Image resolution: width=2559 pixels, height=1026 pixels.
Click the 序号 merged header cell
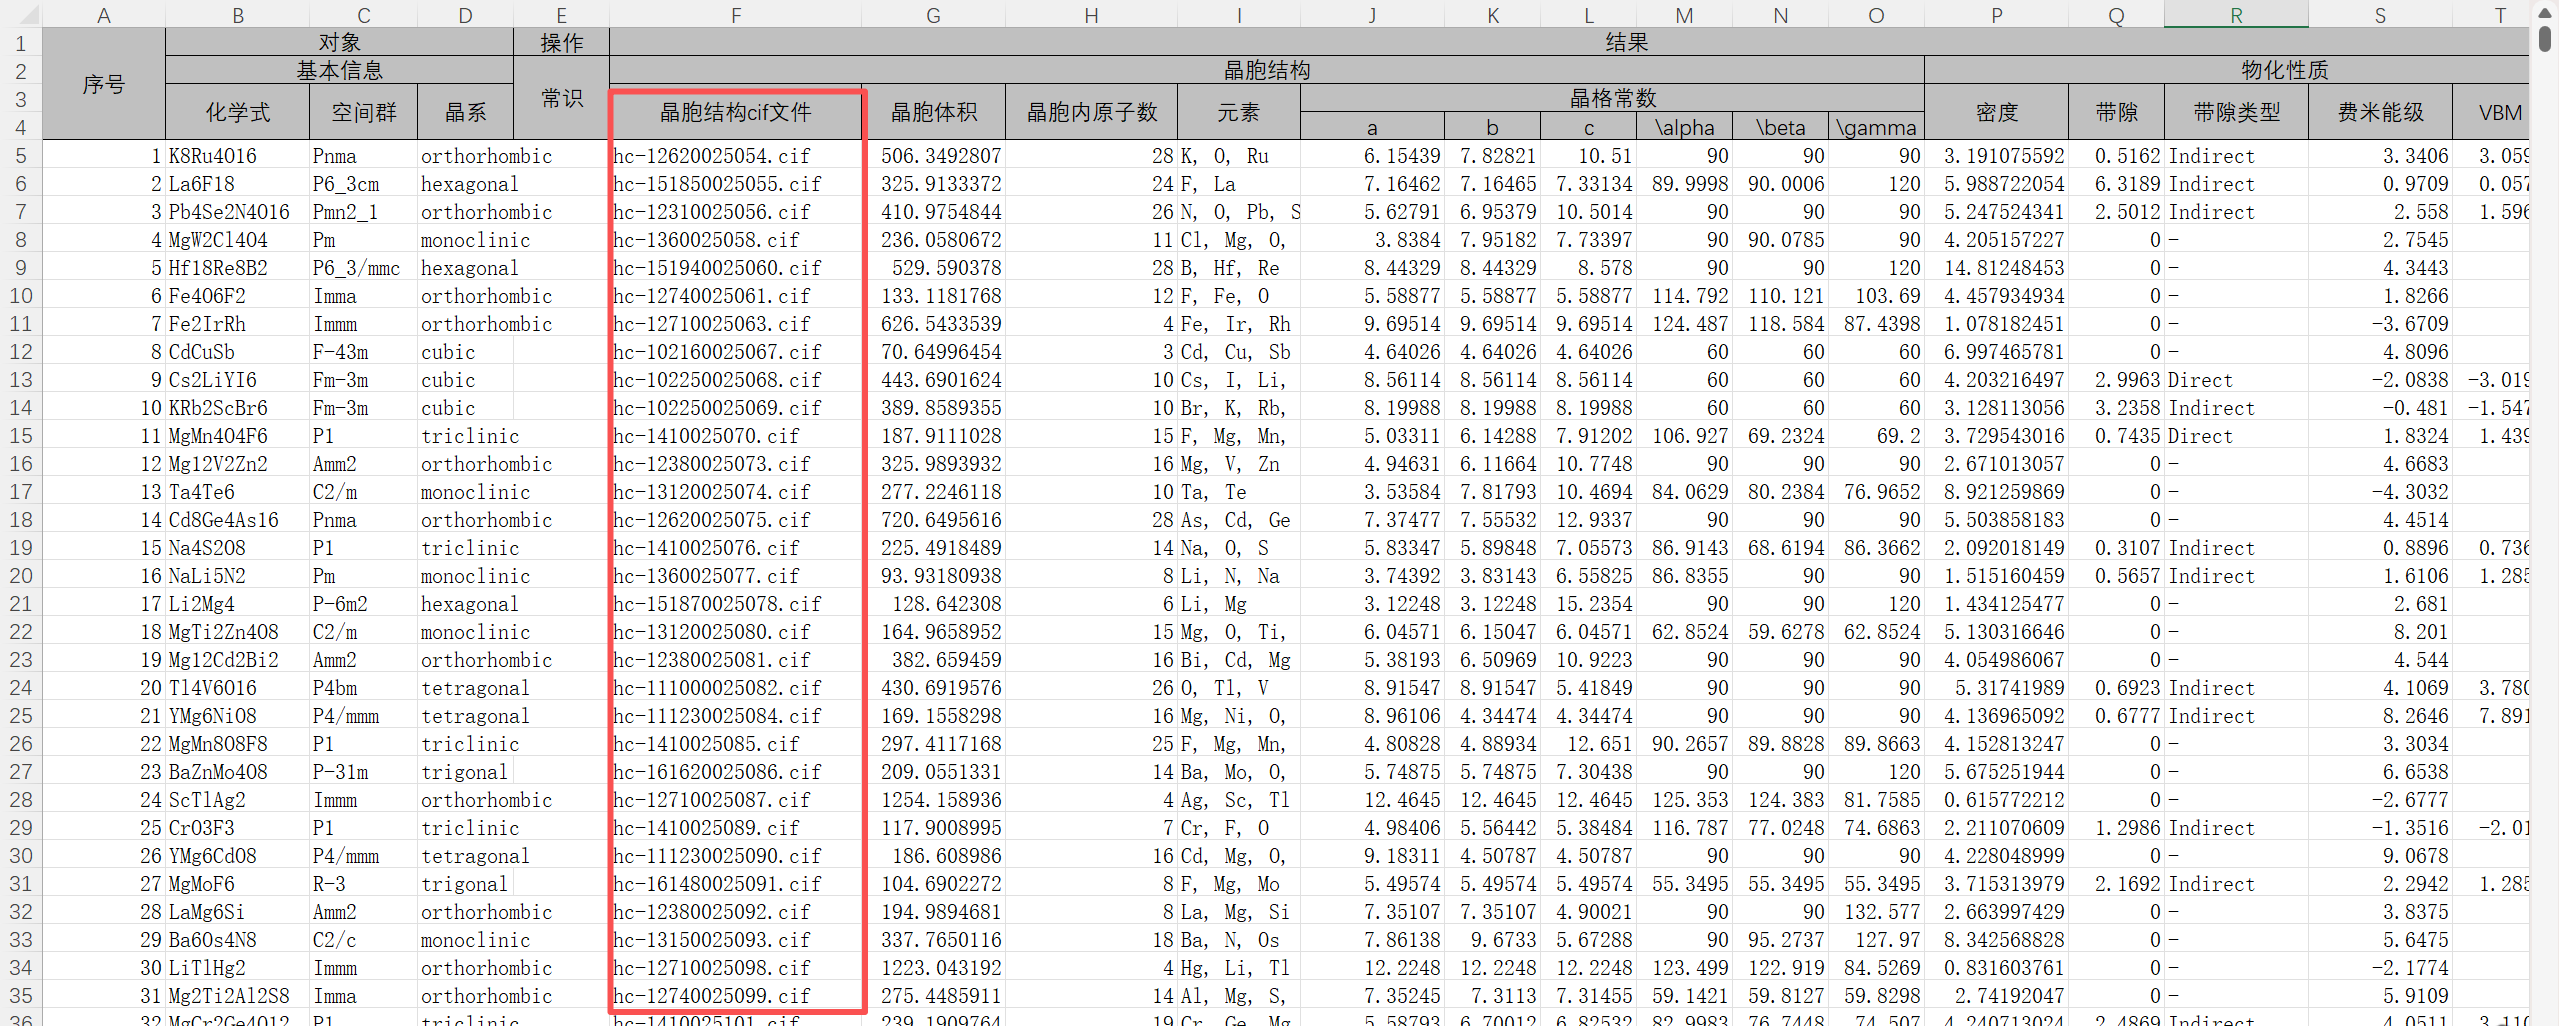click(103, 84)
